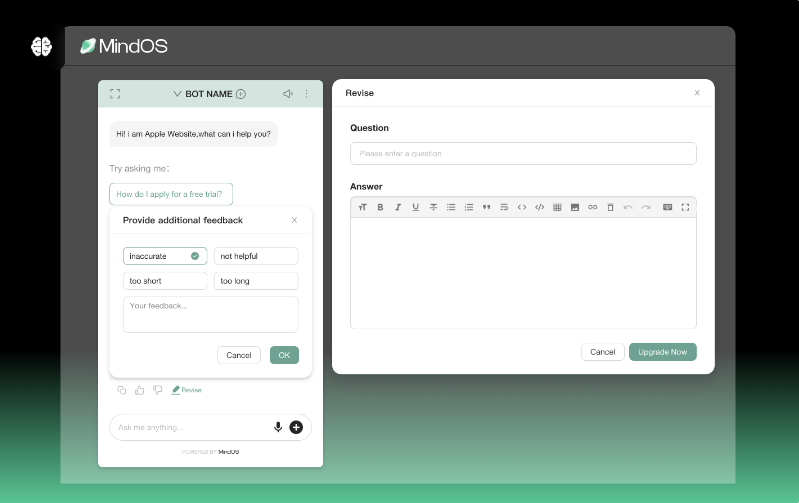Cancel the additional feedback popup
This screenshot has width=799, height=503.
tap(239, 355)
